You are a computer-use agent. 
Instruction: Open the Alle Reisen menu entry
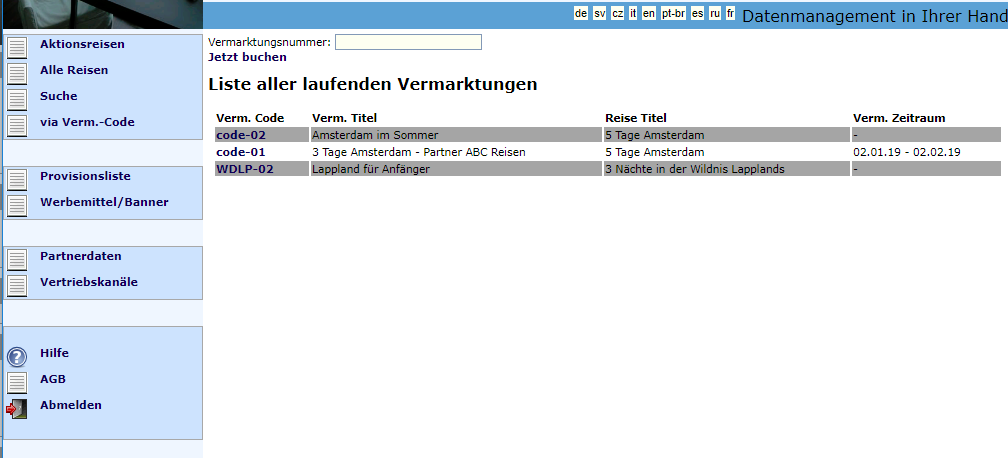[x=74, y=70]
